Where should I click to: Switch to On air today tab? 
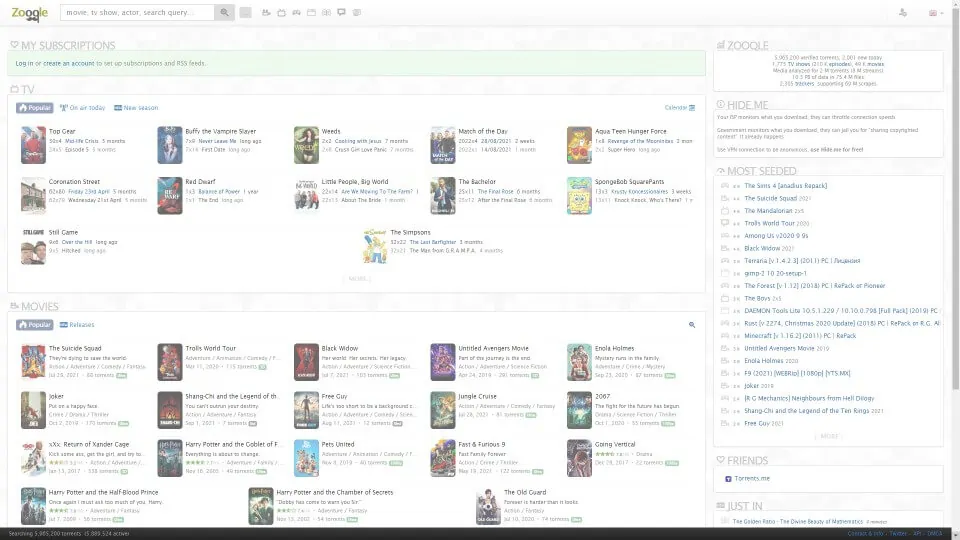pos(82,108)
